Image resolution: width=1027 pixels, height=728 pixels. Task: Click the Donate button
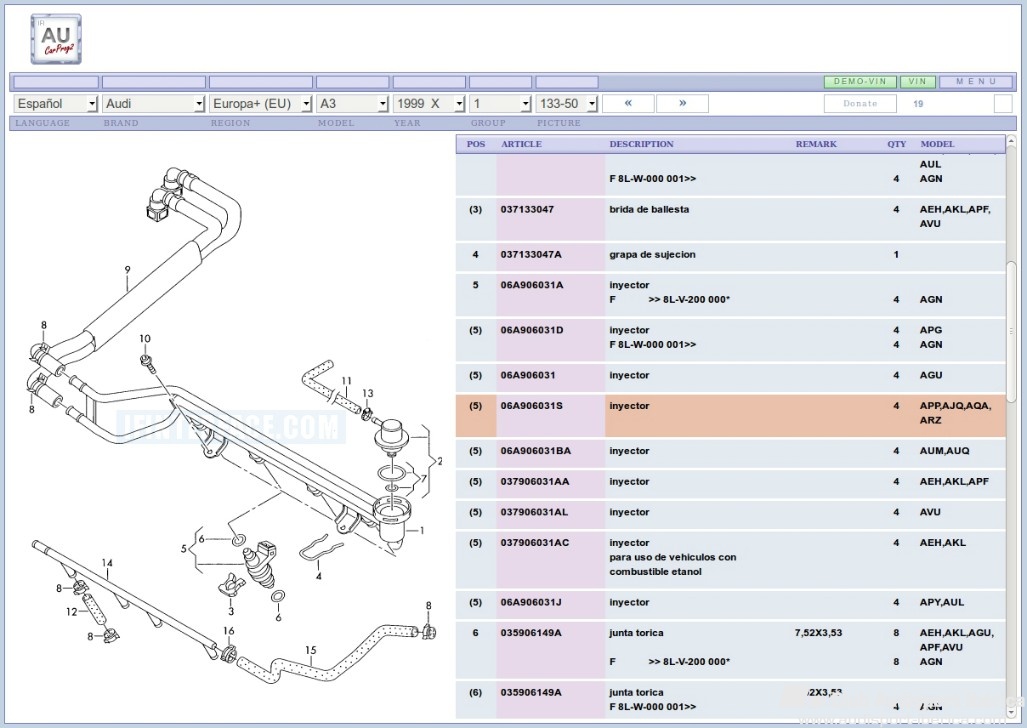click(860, 104)
